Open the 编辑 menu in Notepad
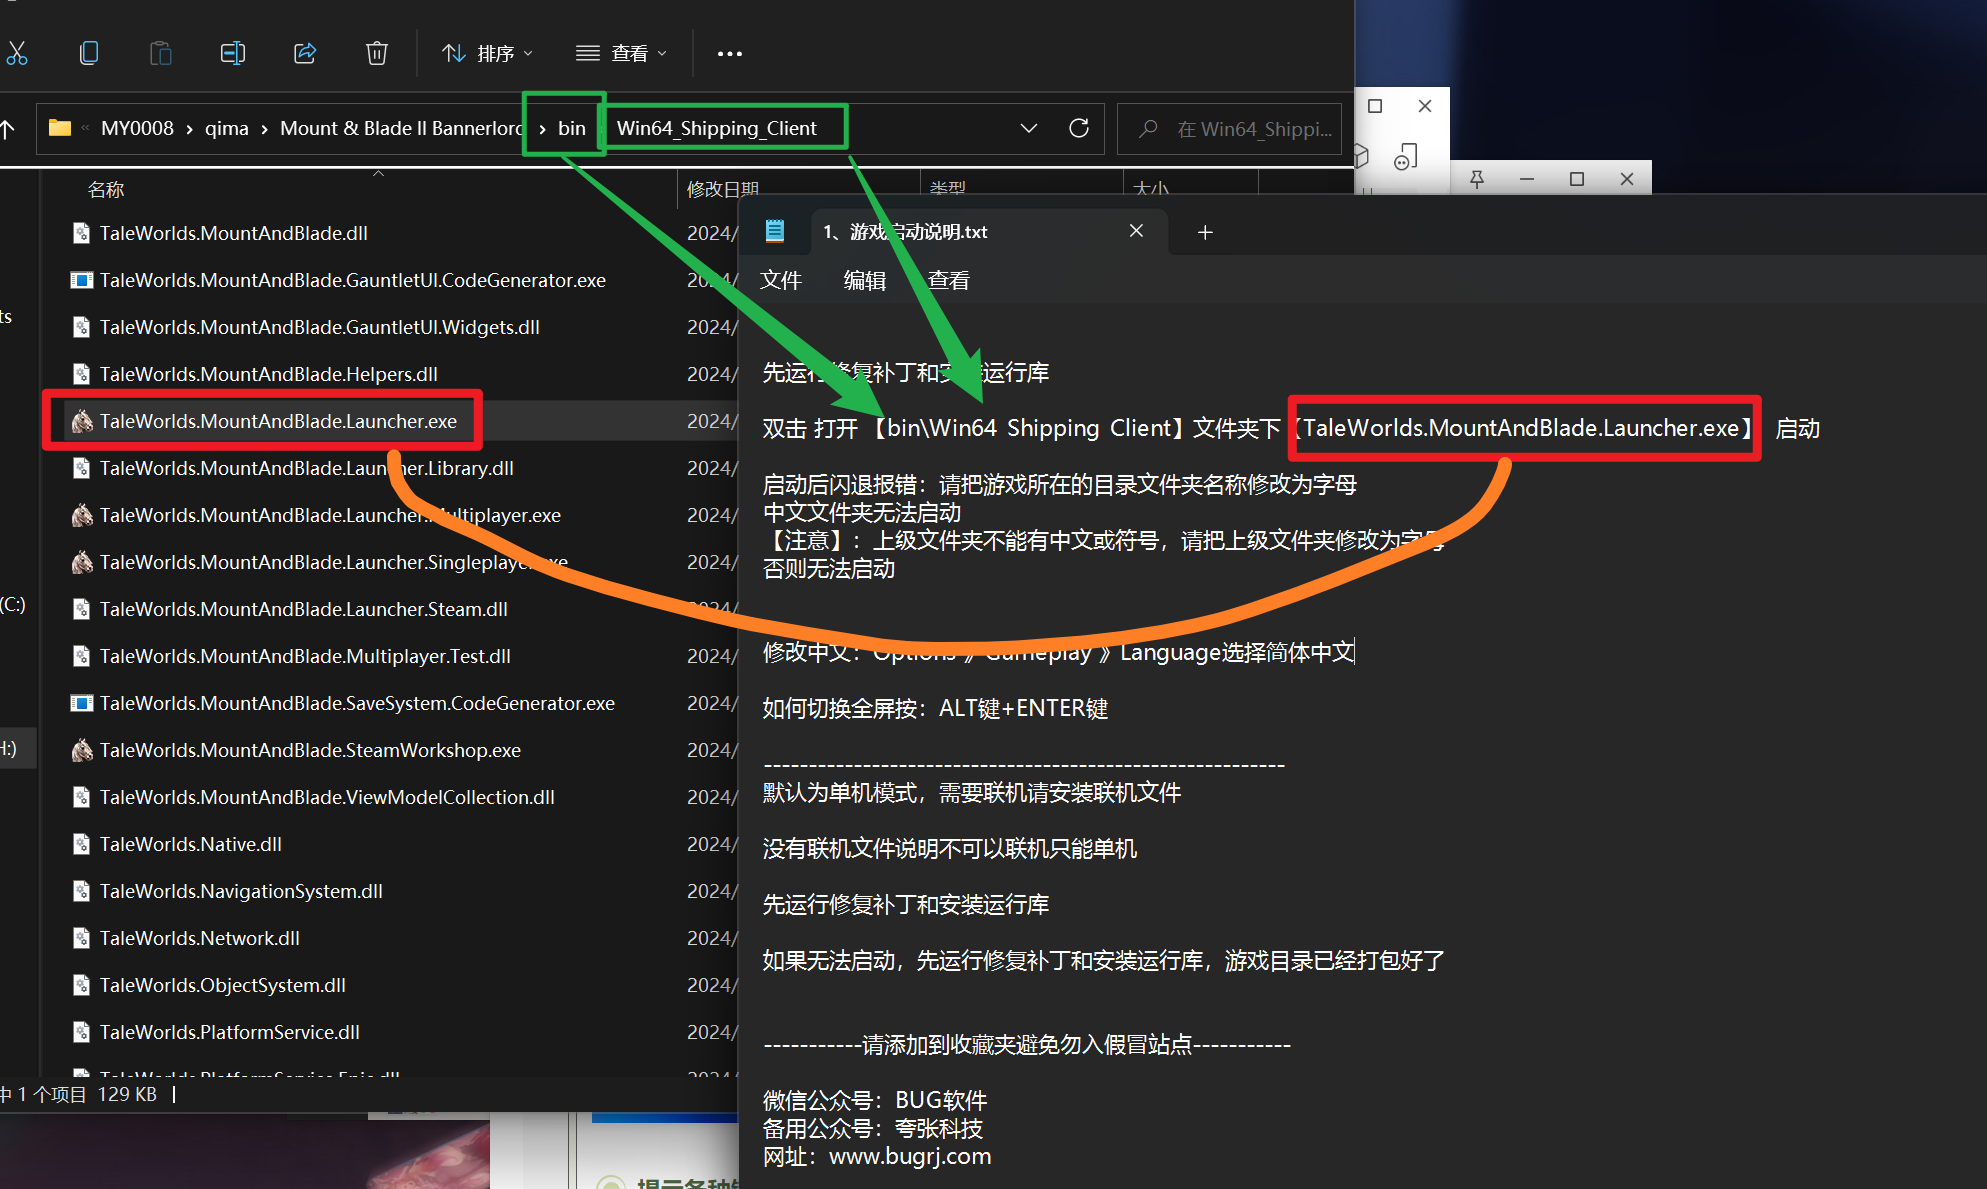The image size is (1987, 1189). tap(864, 280)
